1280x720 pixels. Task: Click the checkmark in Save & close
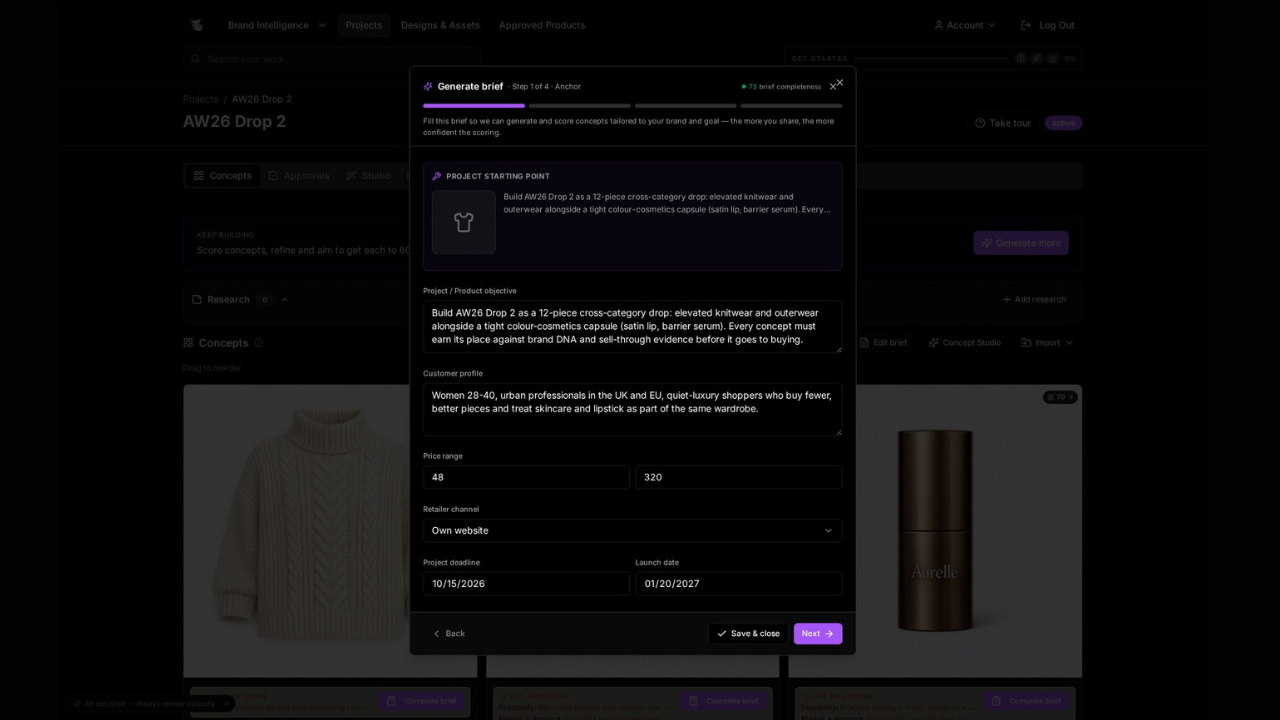[722, 634]
